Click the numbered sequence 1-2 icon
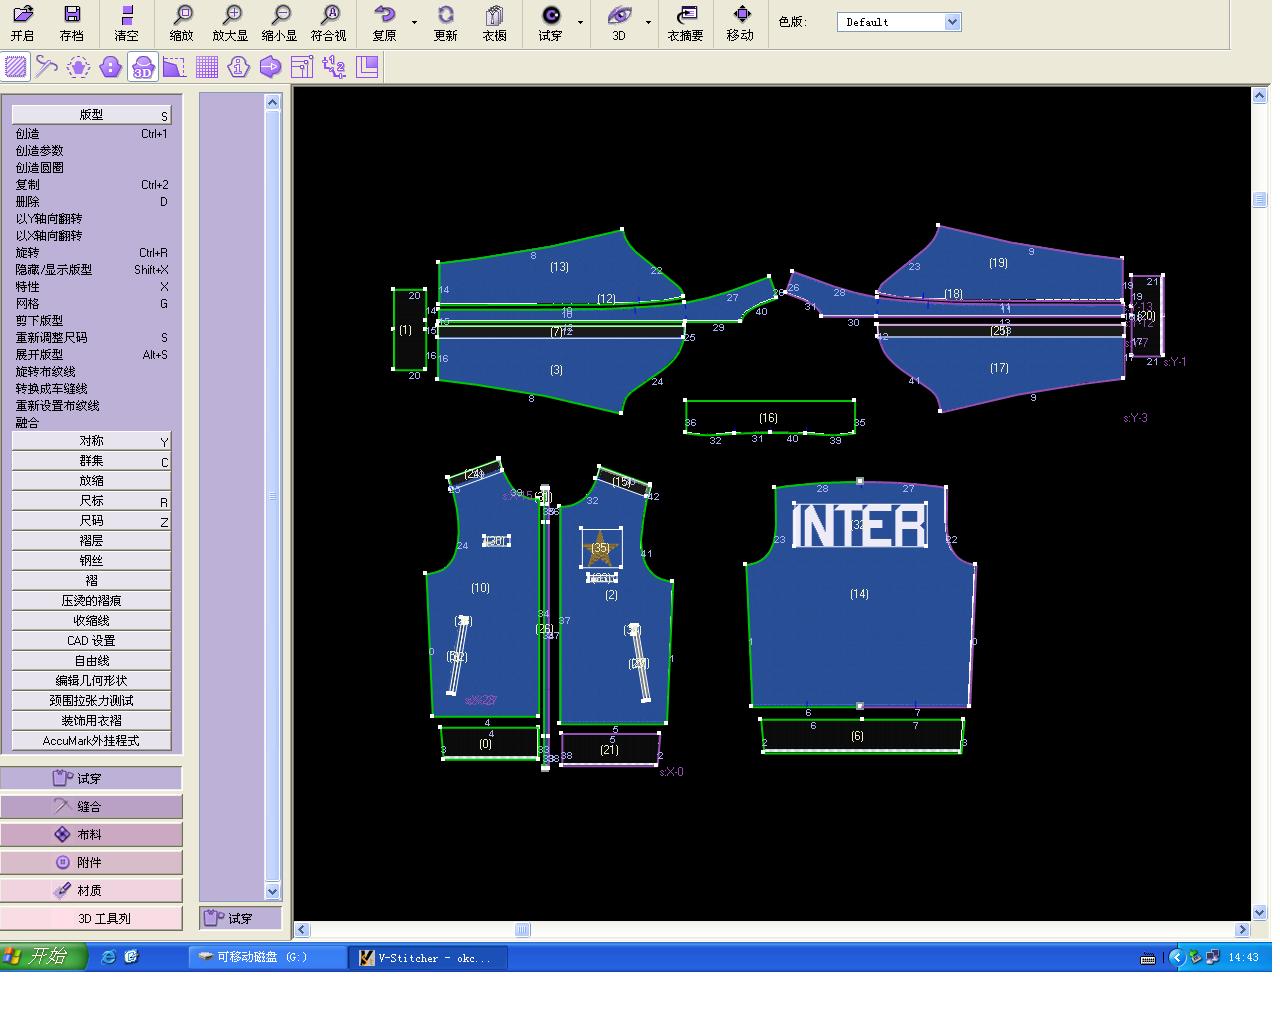Viewport: 1280px width, 1024px height. [x=334, y=67]
